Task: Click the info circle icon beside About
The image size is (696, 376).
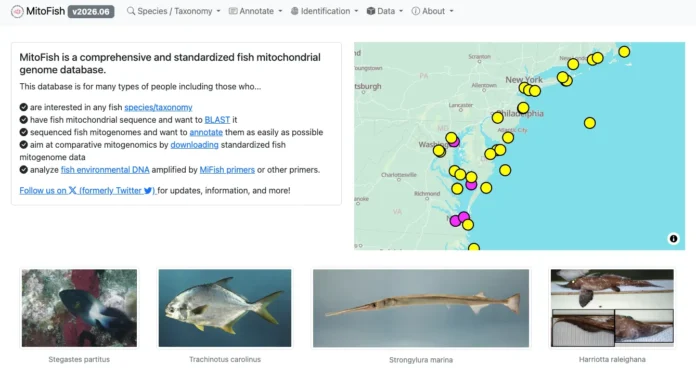Action: point(415,11)
